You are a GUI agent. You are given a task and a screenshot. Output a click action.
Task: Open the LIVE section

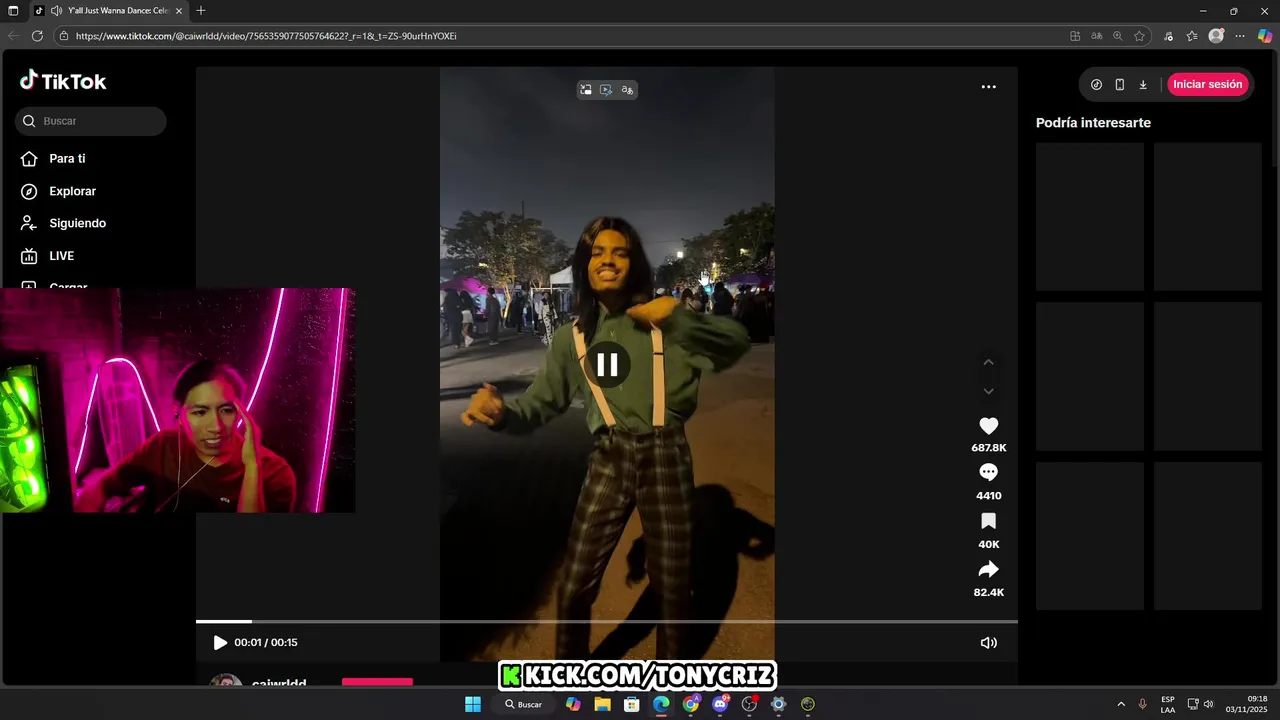coord(47,256)
